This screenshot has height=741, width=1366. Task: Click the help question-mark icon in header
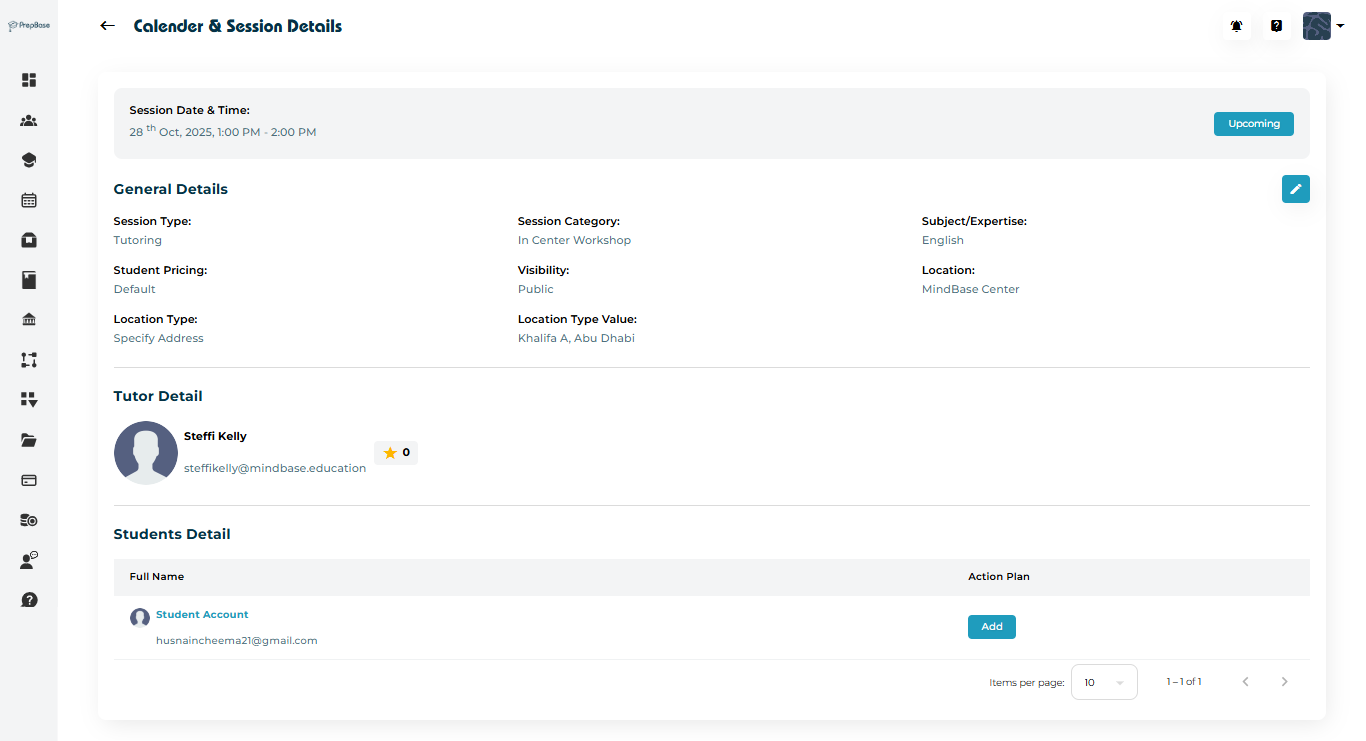click(1277, 26)
